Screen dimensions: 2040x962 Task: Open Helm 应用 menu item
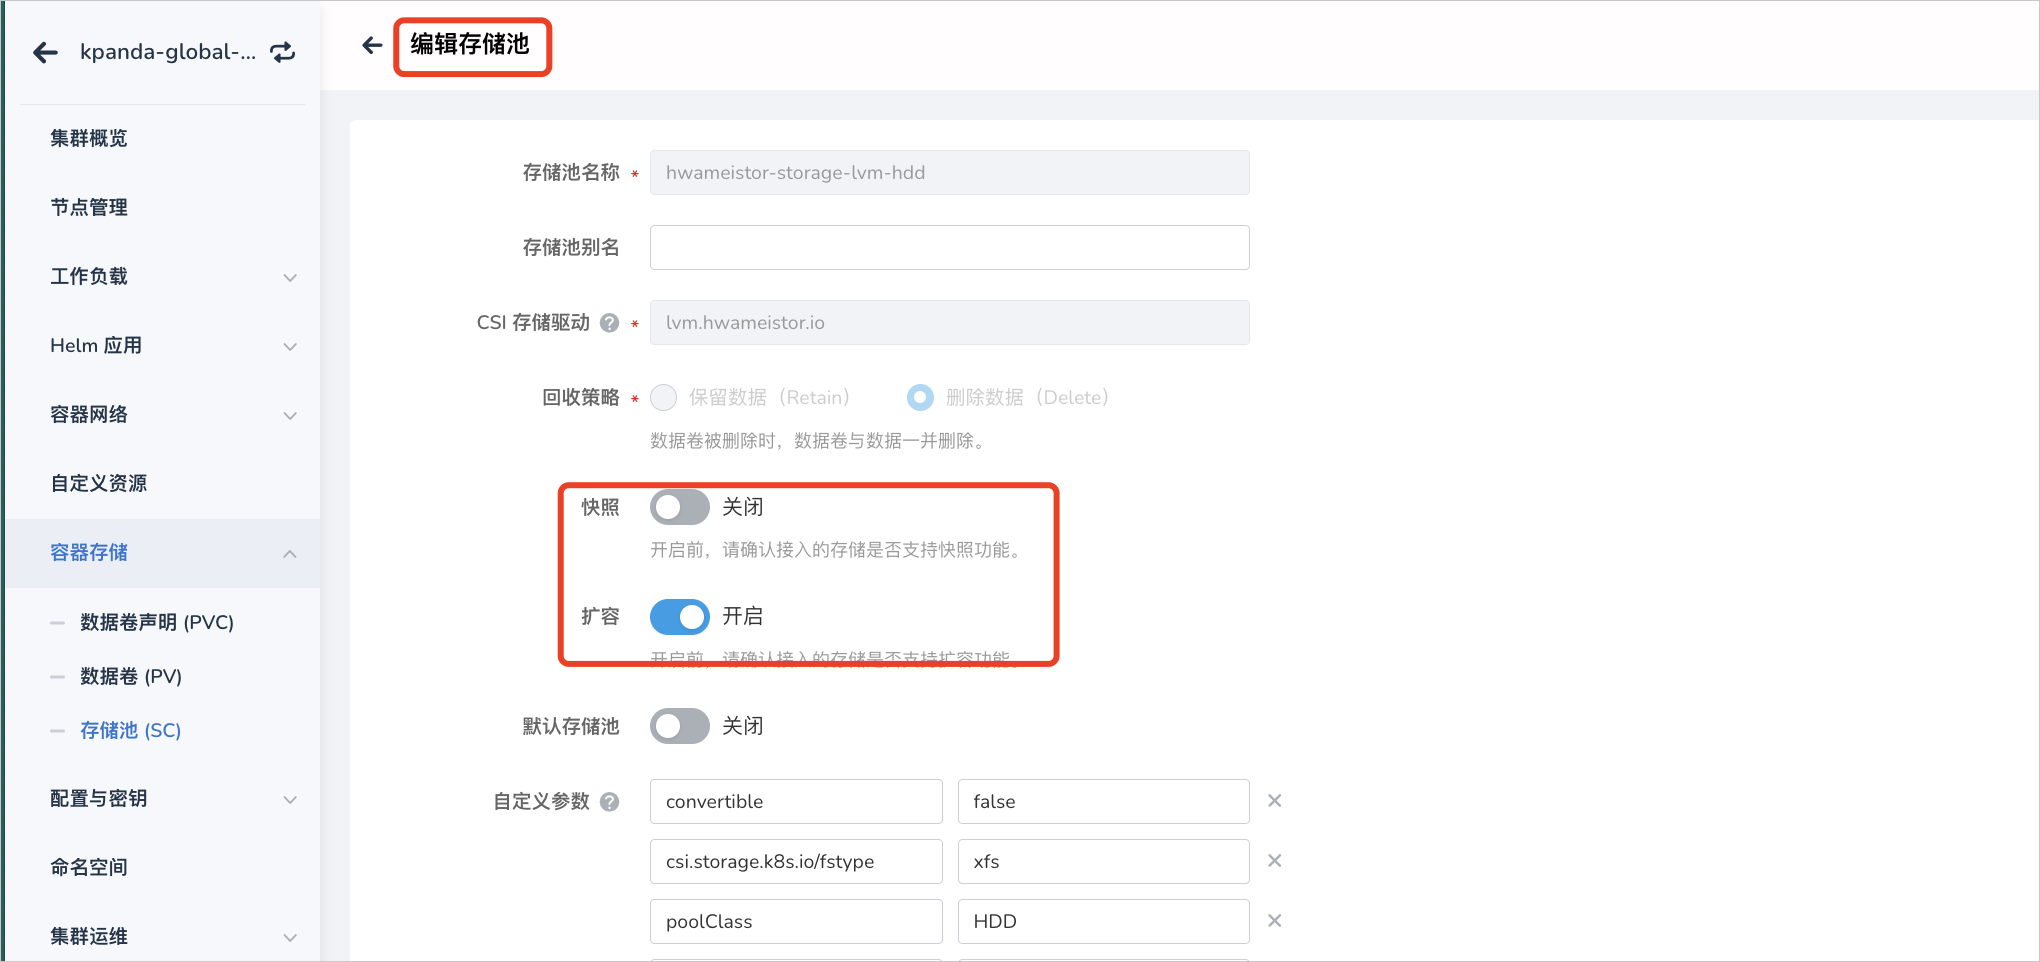96,345
